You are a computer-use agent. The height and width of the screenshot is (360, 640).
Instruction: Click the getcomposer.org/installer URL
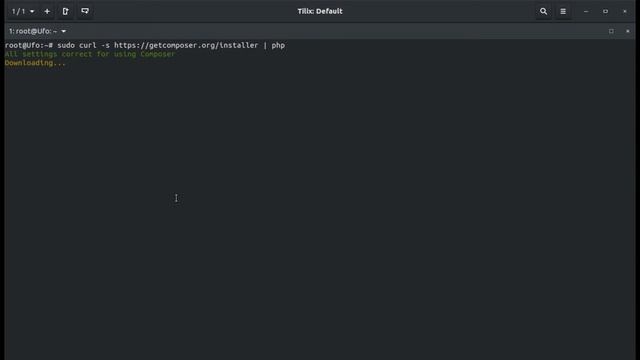click(x=186, y=45)
